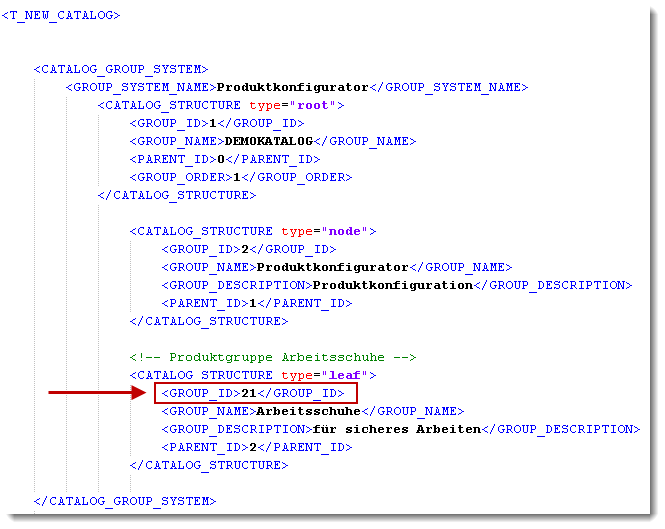Click the GROUP_SYSTEM_NAME Produktkonfigurator line
Image resolution: width=665 pixels, height=529 pixels.
tap(296, 87)
